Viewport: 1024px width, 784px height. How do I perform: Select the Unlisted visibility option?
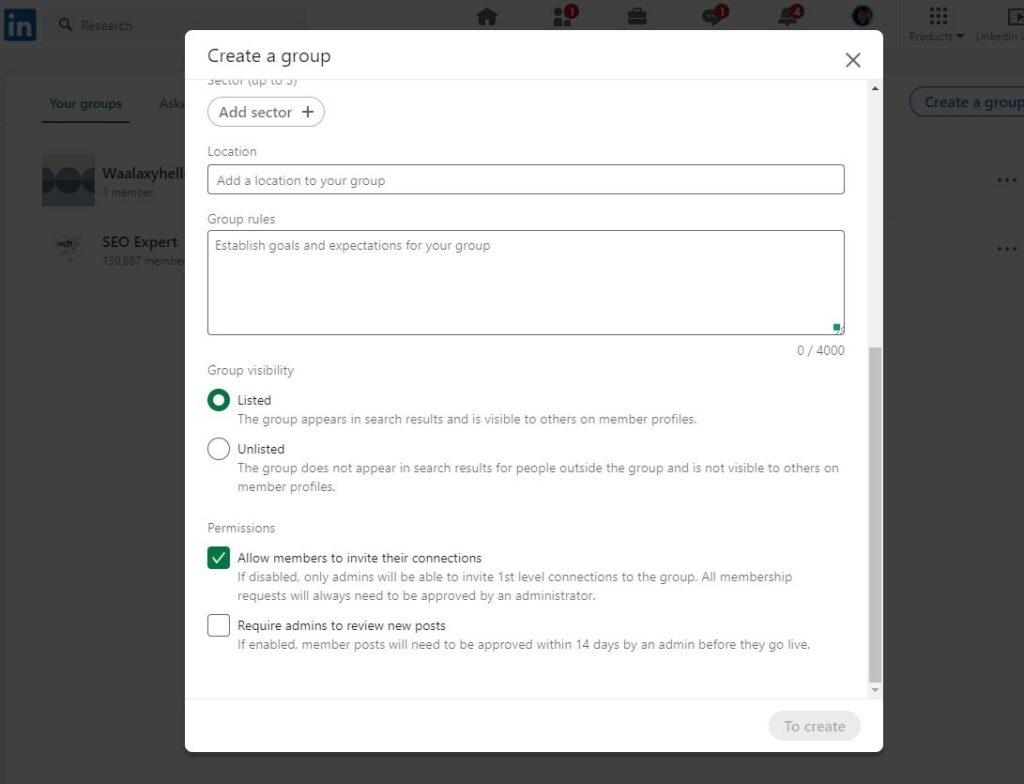pyautogui.click(x=218, y=448)
